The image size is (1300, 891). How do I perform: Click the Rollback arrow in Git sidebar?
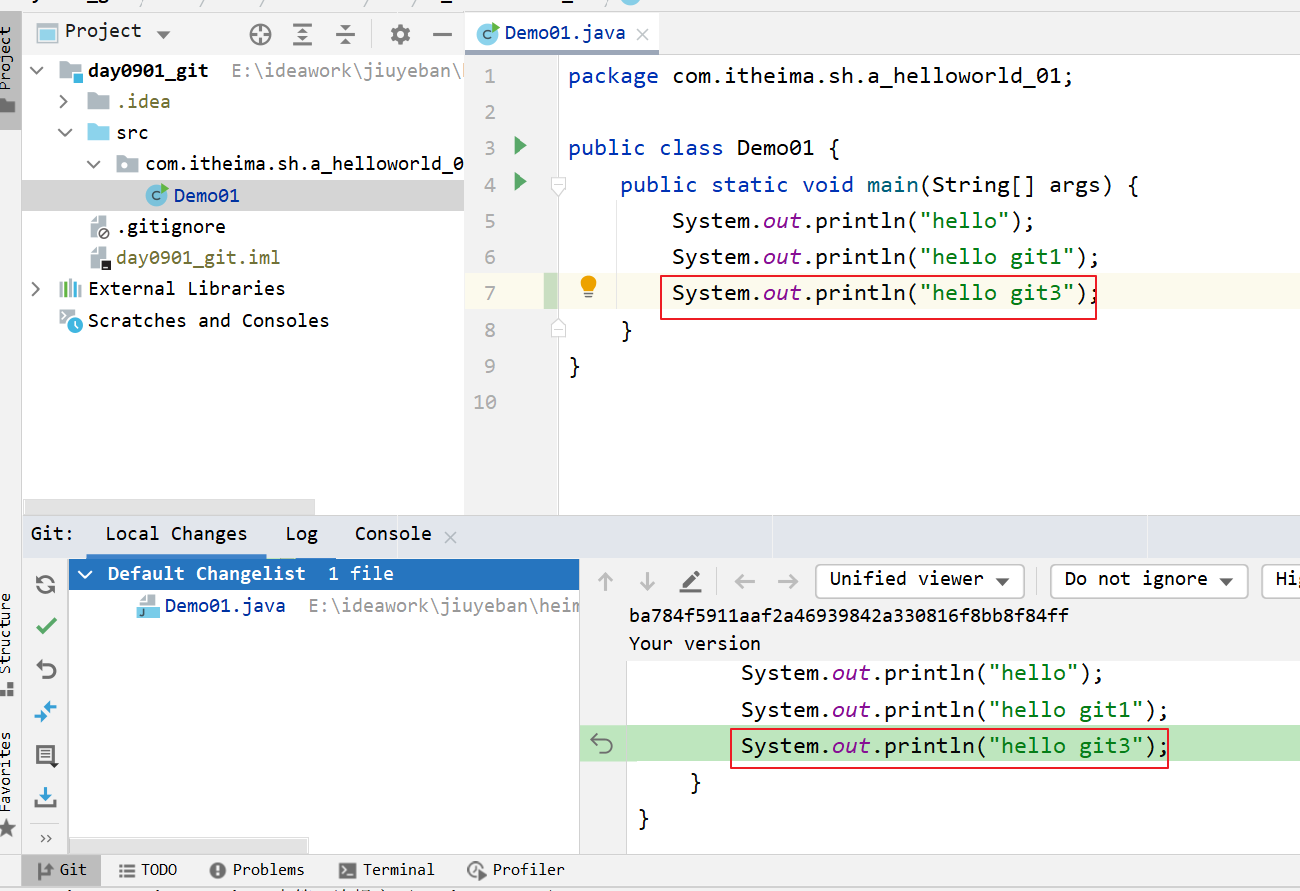[x=46, y=669]
